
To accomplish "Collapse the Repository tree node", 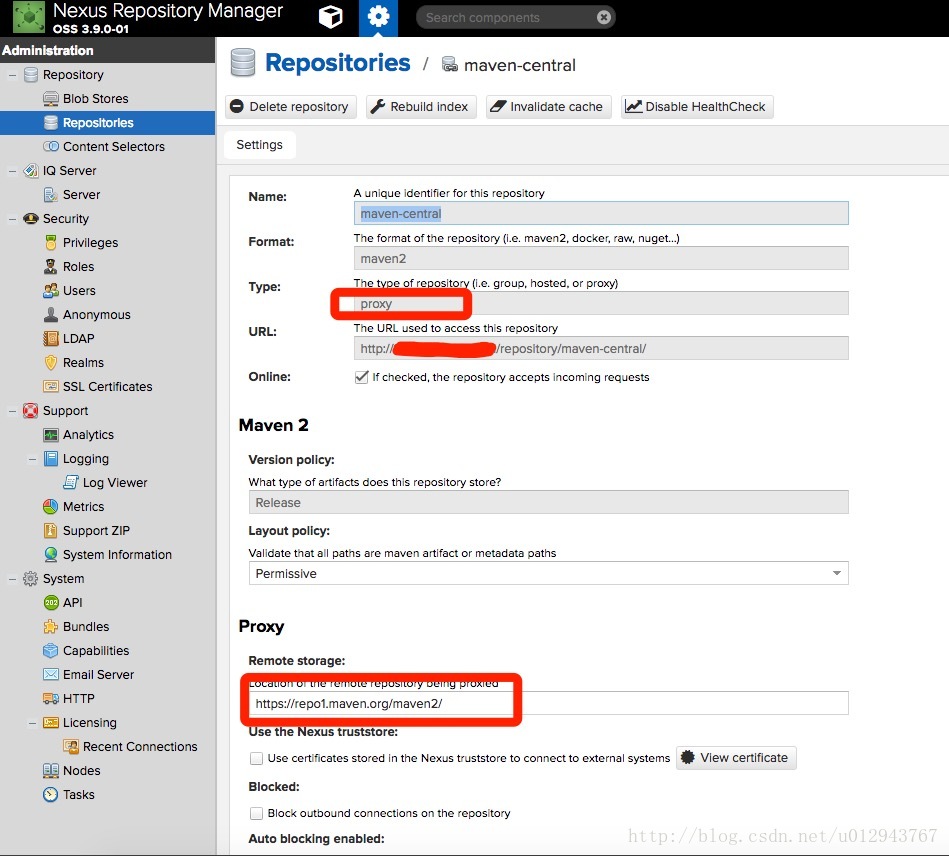I will 12,75.
